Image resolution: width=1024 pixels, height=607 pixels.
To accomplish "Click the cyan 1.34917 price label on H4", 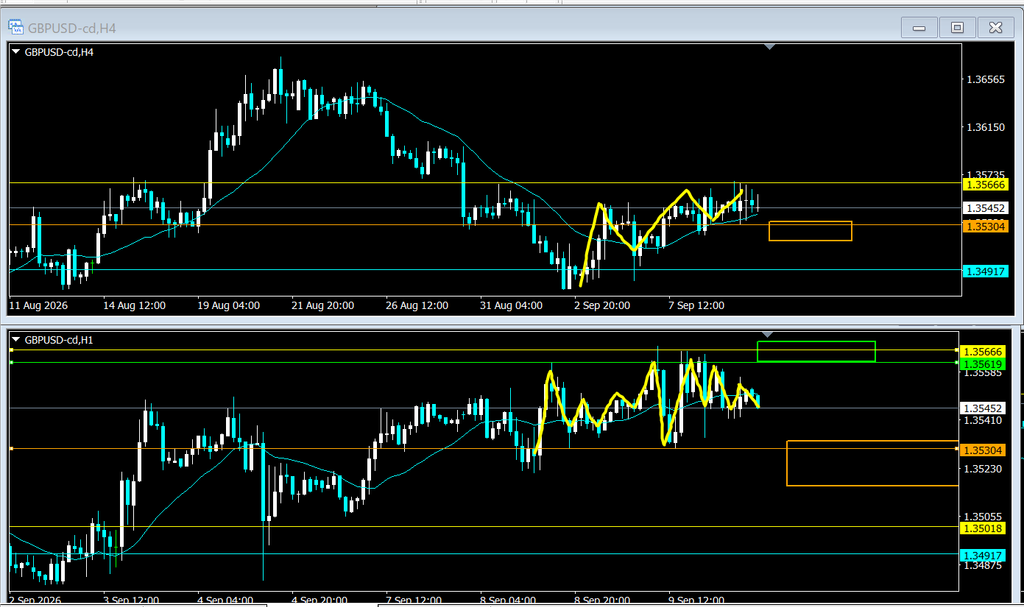I will tap(985, 271).
